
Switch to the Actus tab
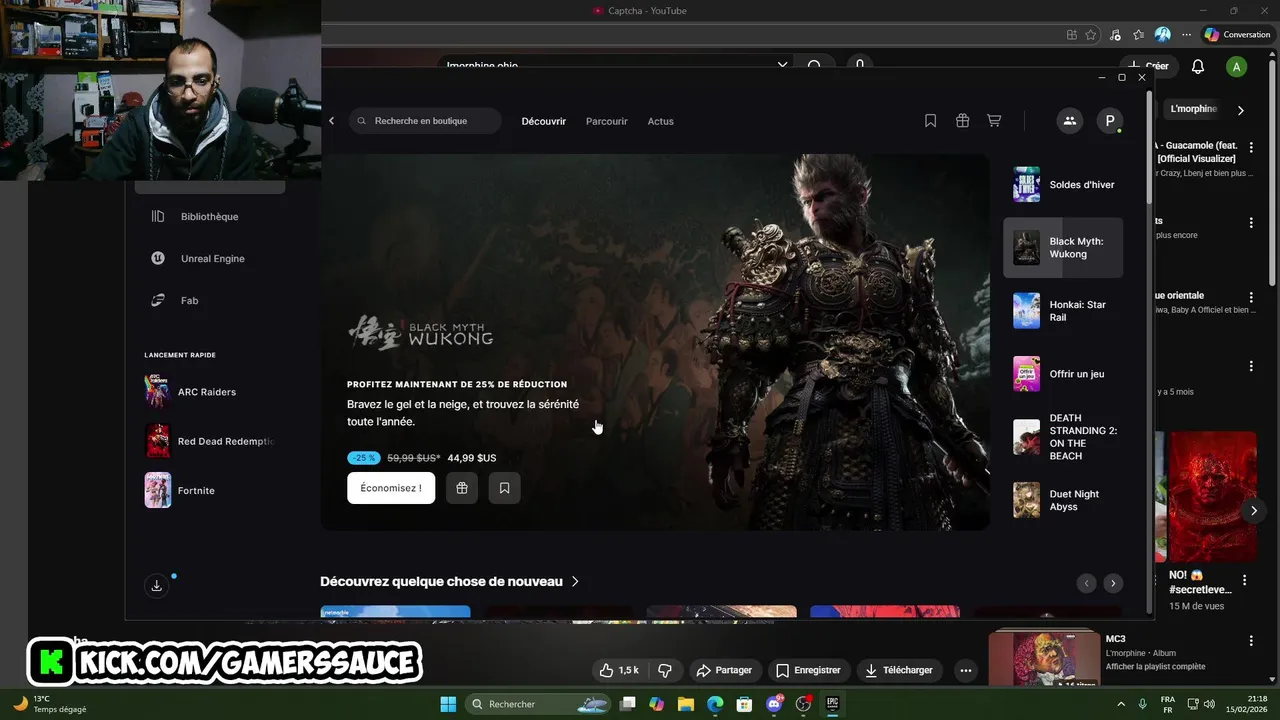click(x=661, y=121)
